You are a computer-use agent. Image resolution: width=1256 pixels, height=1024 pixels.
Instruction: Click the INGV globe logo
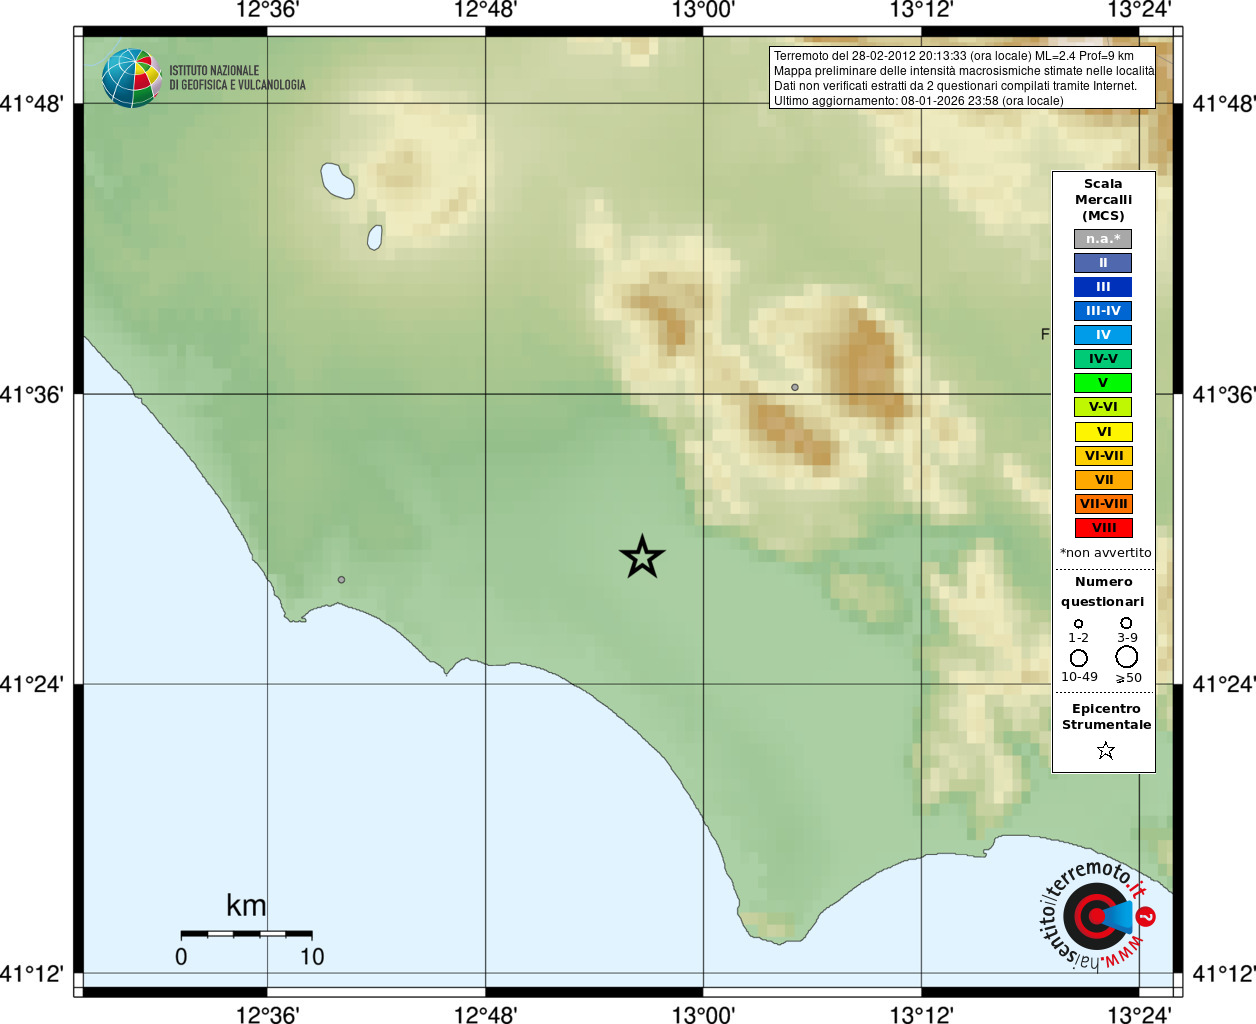pyautogui.click(x=131, y=78)
